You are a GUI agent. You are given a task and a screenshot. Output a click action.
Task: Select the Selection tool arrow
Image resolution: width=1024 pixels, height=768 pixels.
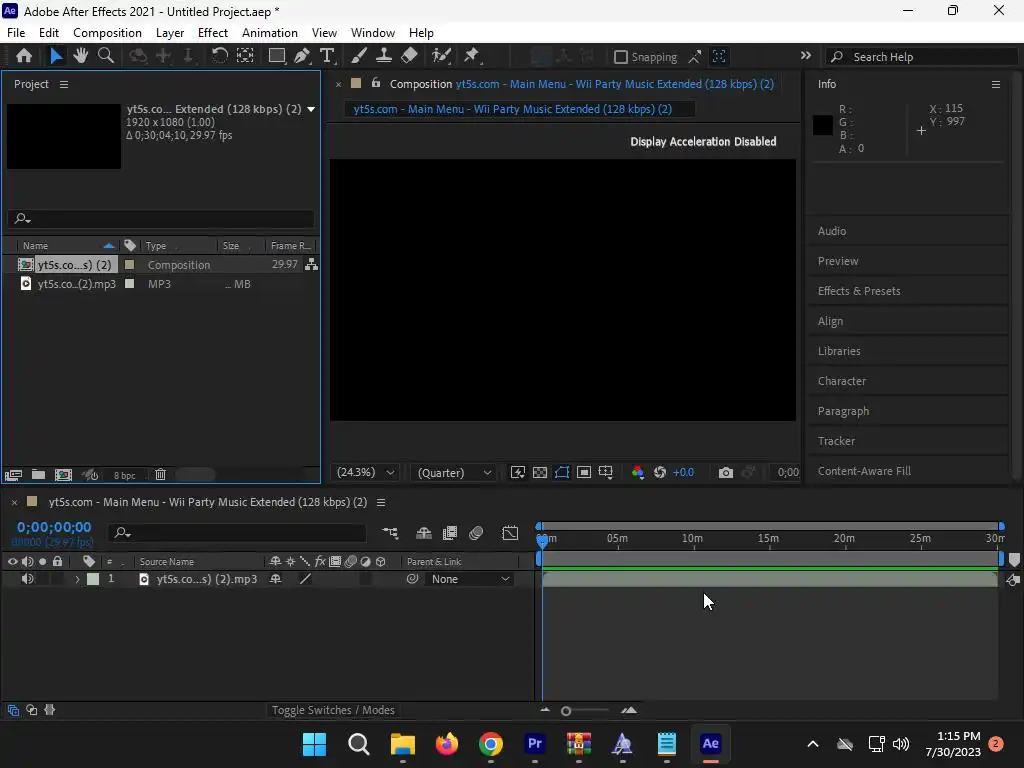[56, 56]
